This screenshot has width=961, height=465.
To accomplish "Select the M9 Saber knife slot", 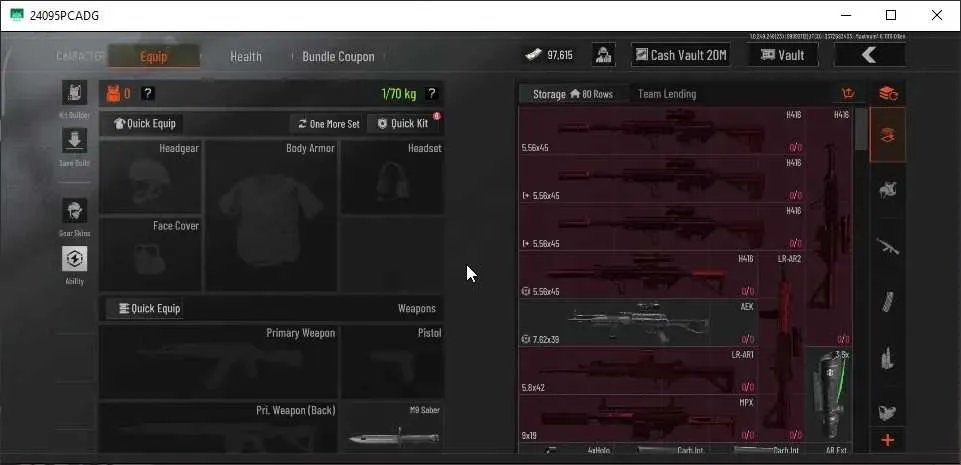I will 393,427.
